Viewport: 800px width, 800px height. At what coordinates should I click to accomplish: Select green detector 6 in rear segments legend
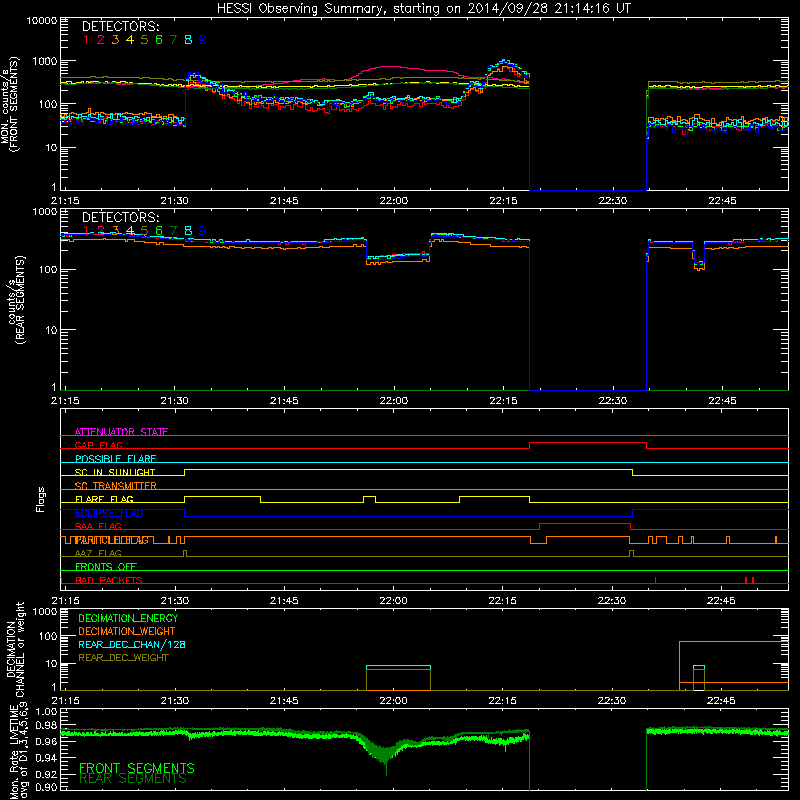(159, 231)
